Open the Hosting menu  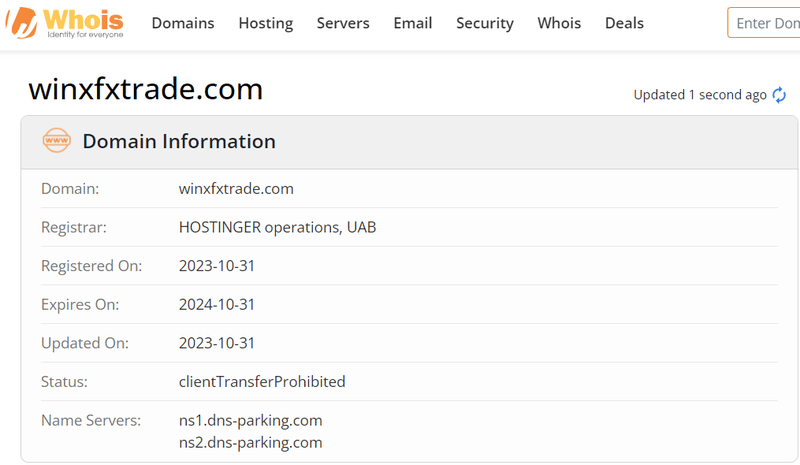(x=266, y=23)
